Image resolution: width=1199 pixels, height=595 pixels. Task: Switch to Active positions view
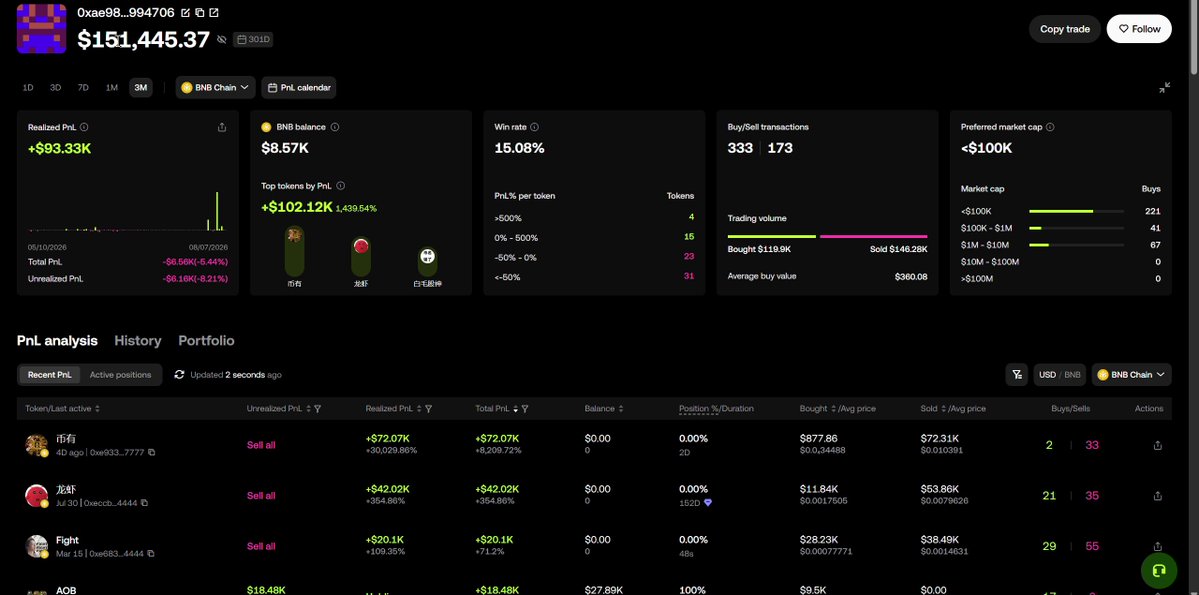[120, 375]
